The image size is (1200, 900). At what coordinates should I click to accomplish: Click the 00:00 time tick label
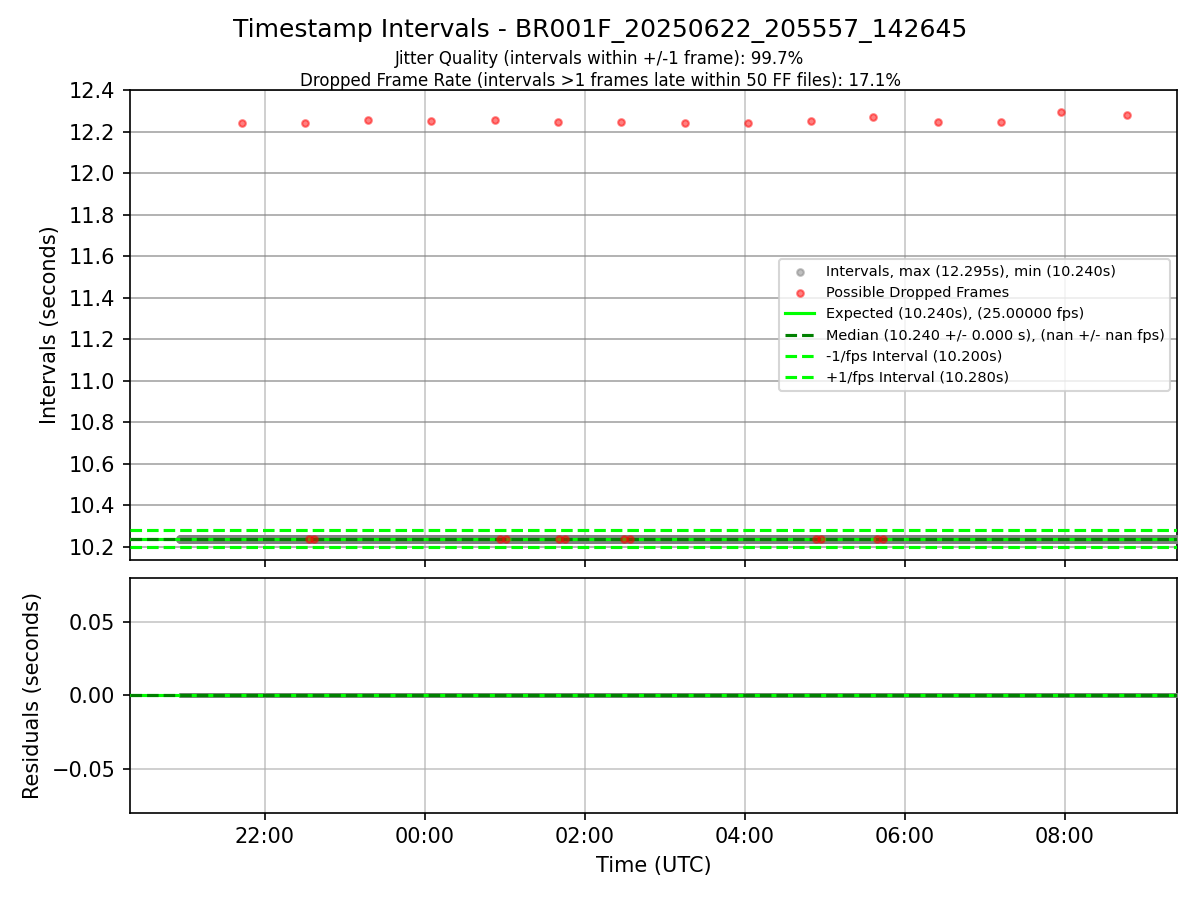point(425,834)
